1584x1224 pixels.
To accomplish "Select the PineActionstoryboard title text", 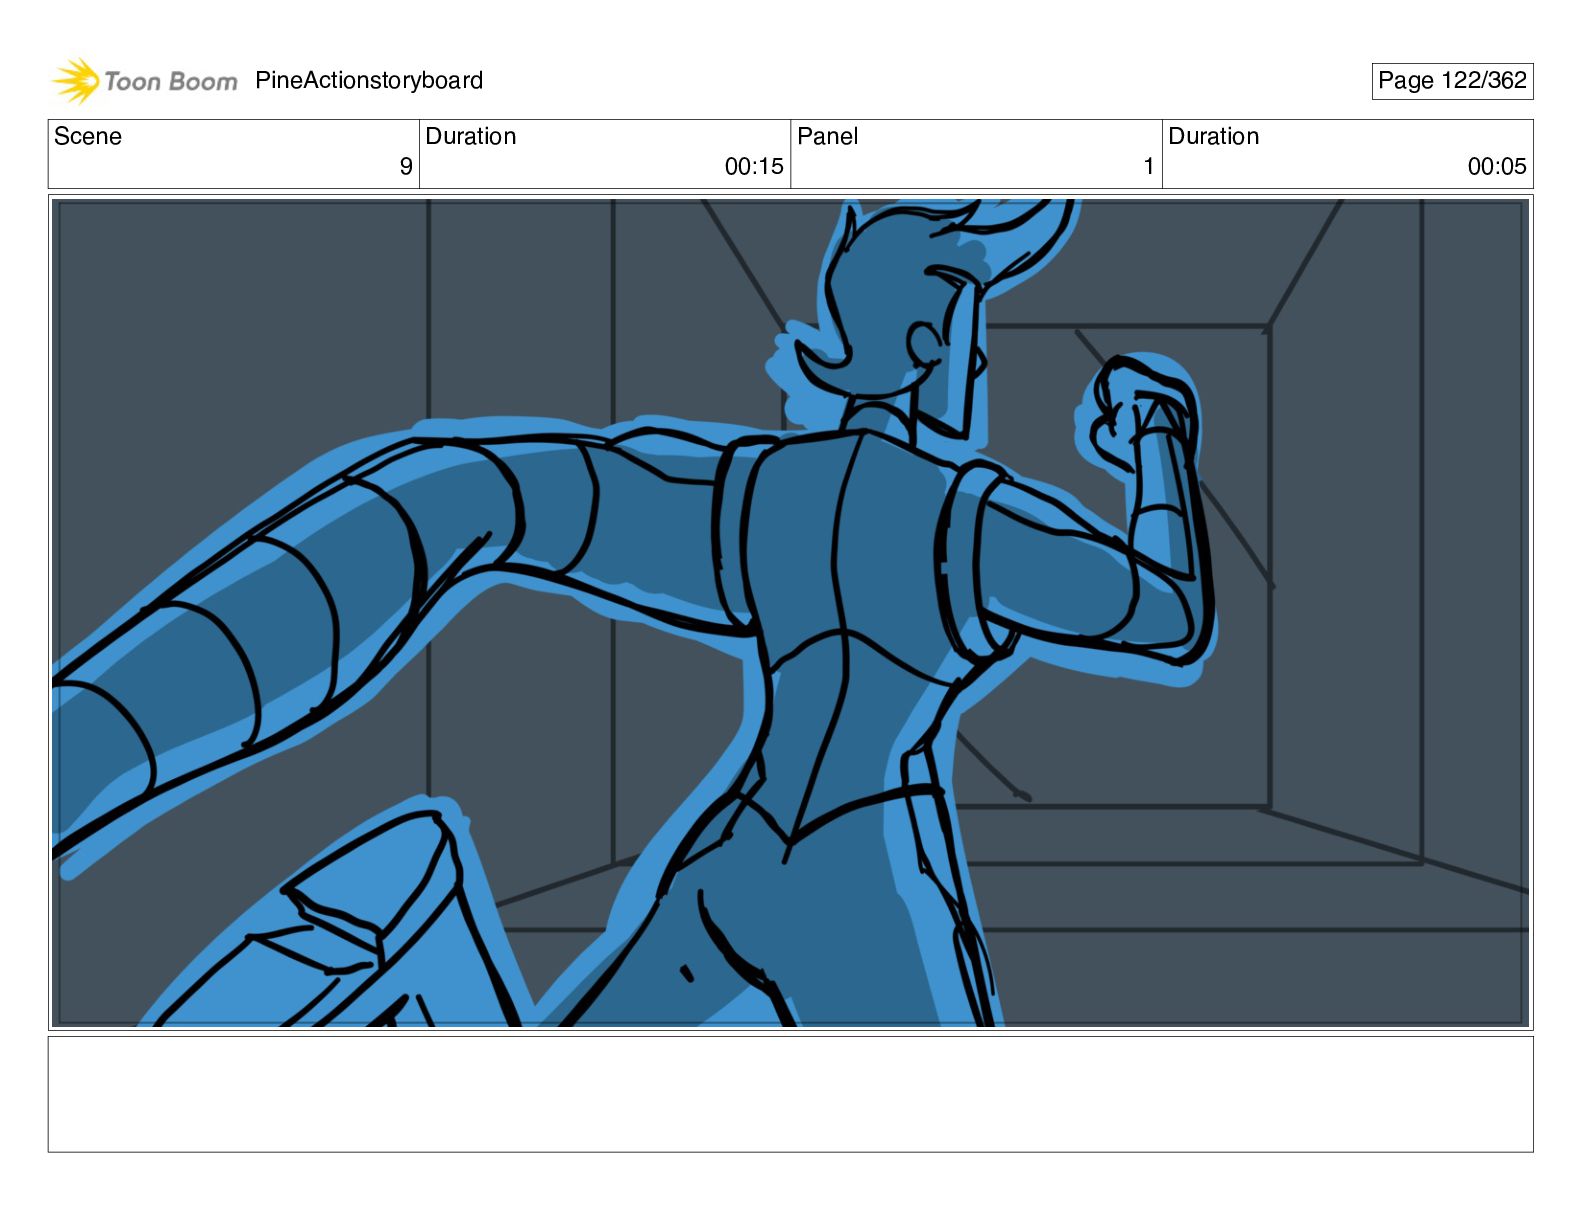I will click(369, 80).
